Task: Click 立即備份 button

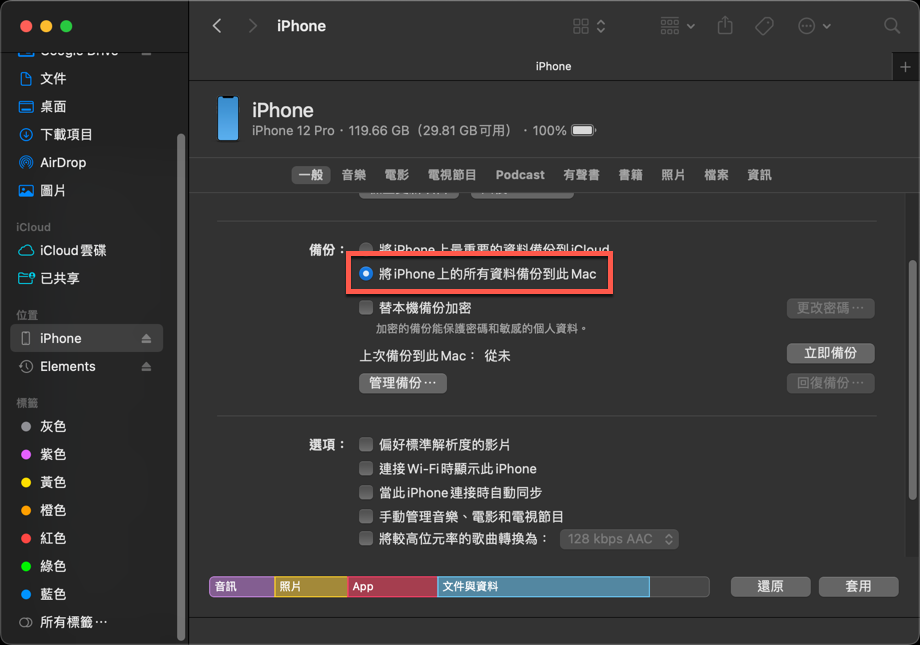Action: click(x=830, y=353)
